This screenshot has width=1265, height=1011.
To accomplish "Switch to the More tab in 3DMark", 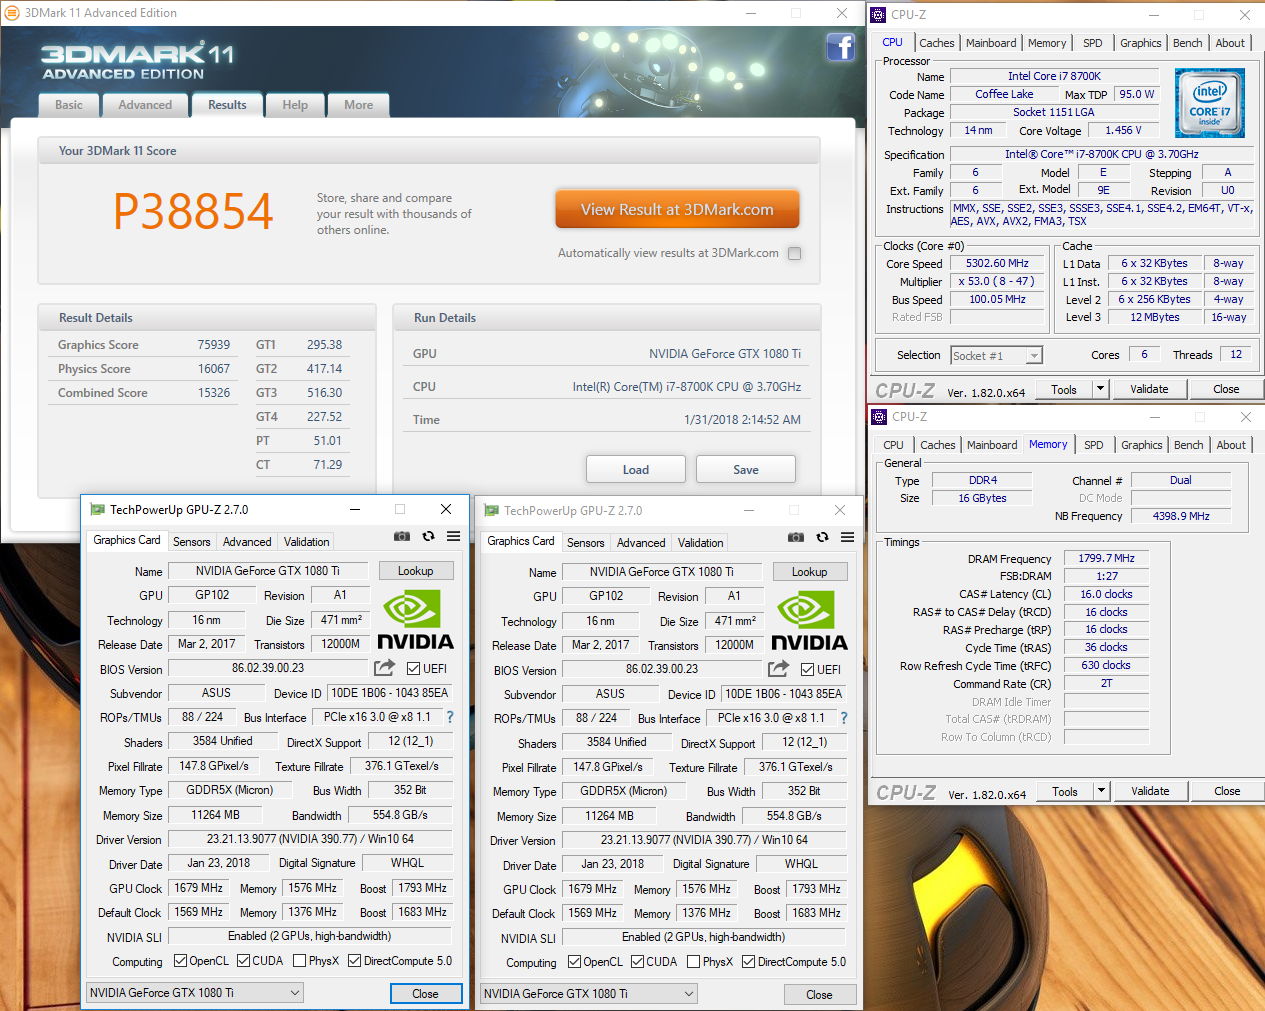I will pyautogui.click(x=359, y=105).
